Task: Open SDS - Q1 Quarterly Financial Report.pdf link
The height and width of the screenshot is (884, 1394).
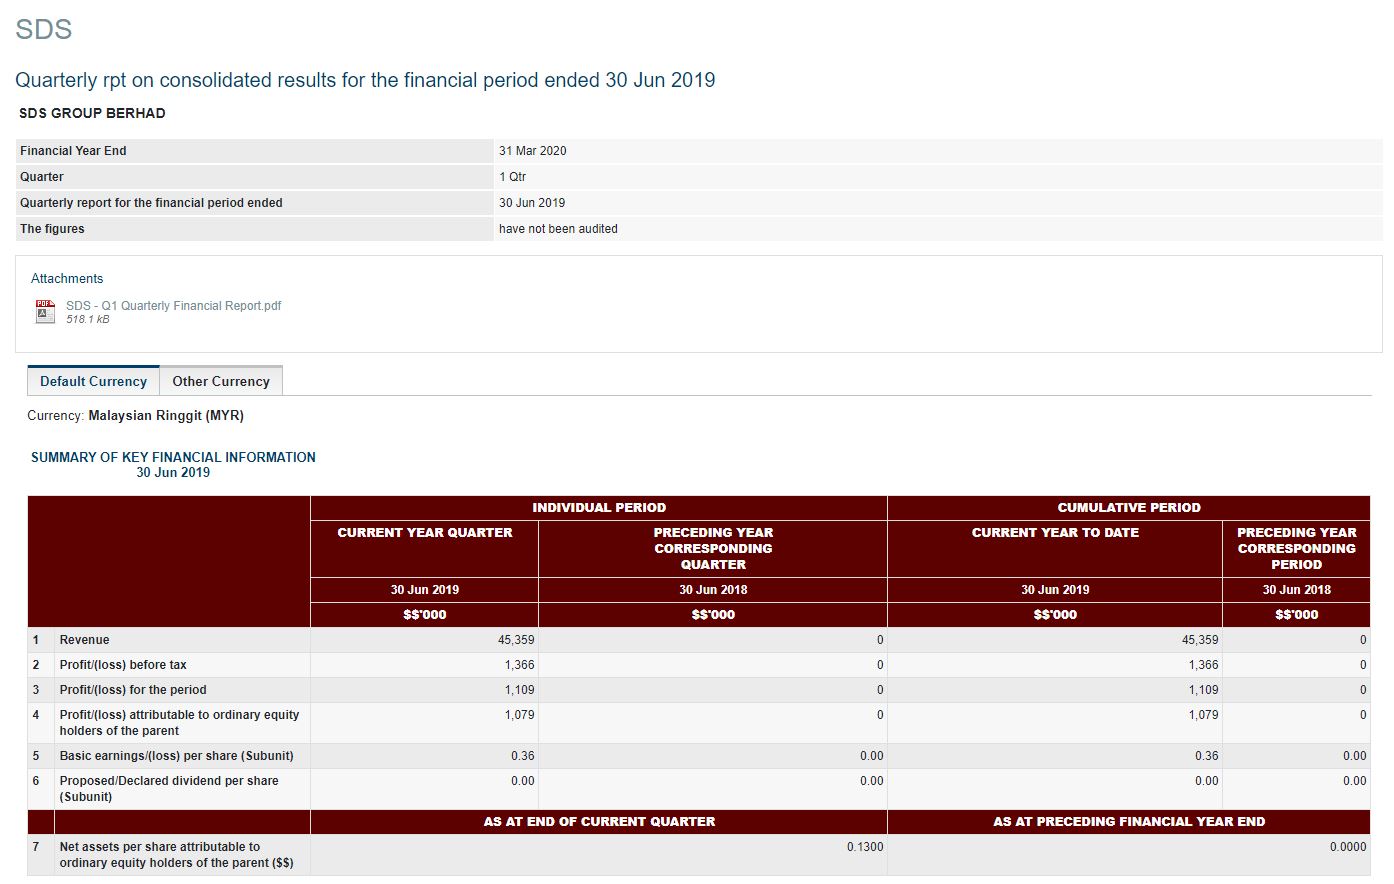Action: coord(174,306)
